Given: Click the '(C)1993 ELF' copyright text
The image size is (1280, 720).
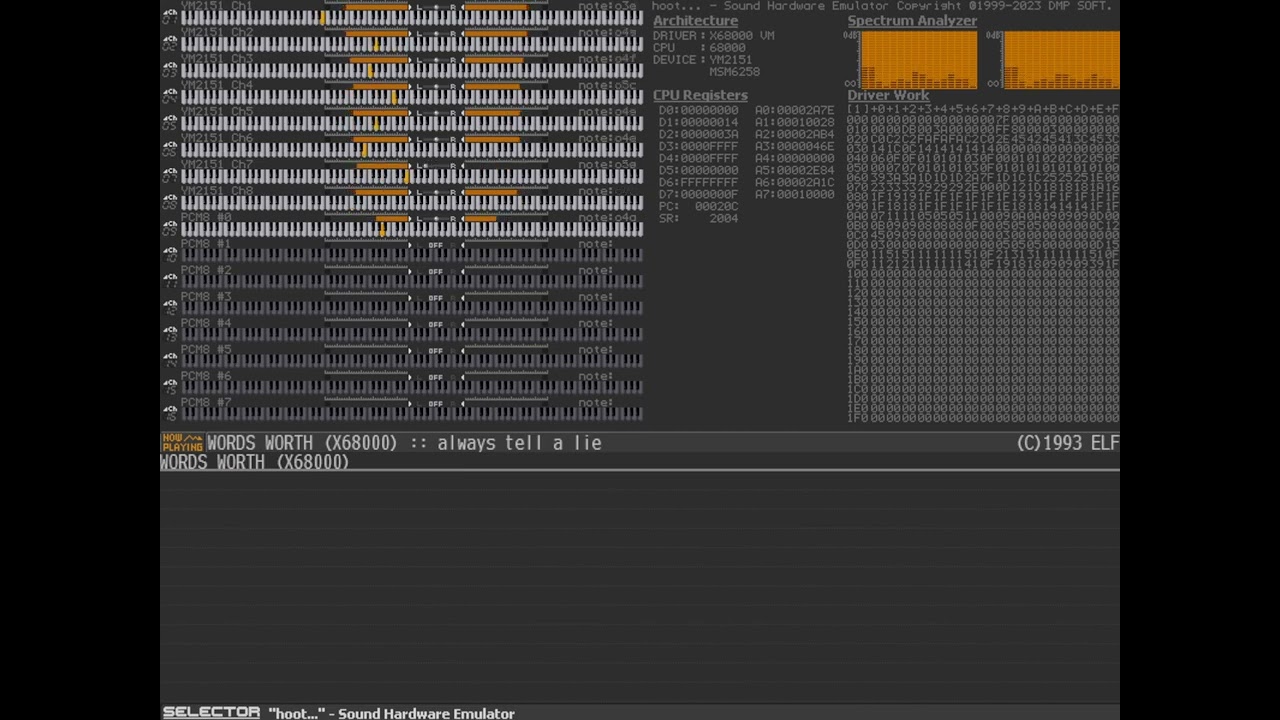Looking at the screenshot, I should (x=1067, y=443).
